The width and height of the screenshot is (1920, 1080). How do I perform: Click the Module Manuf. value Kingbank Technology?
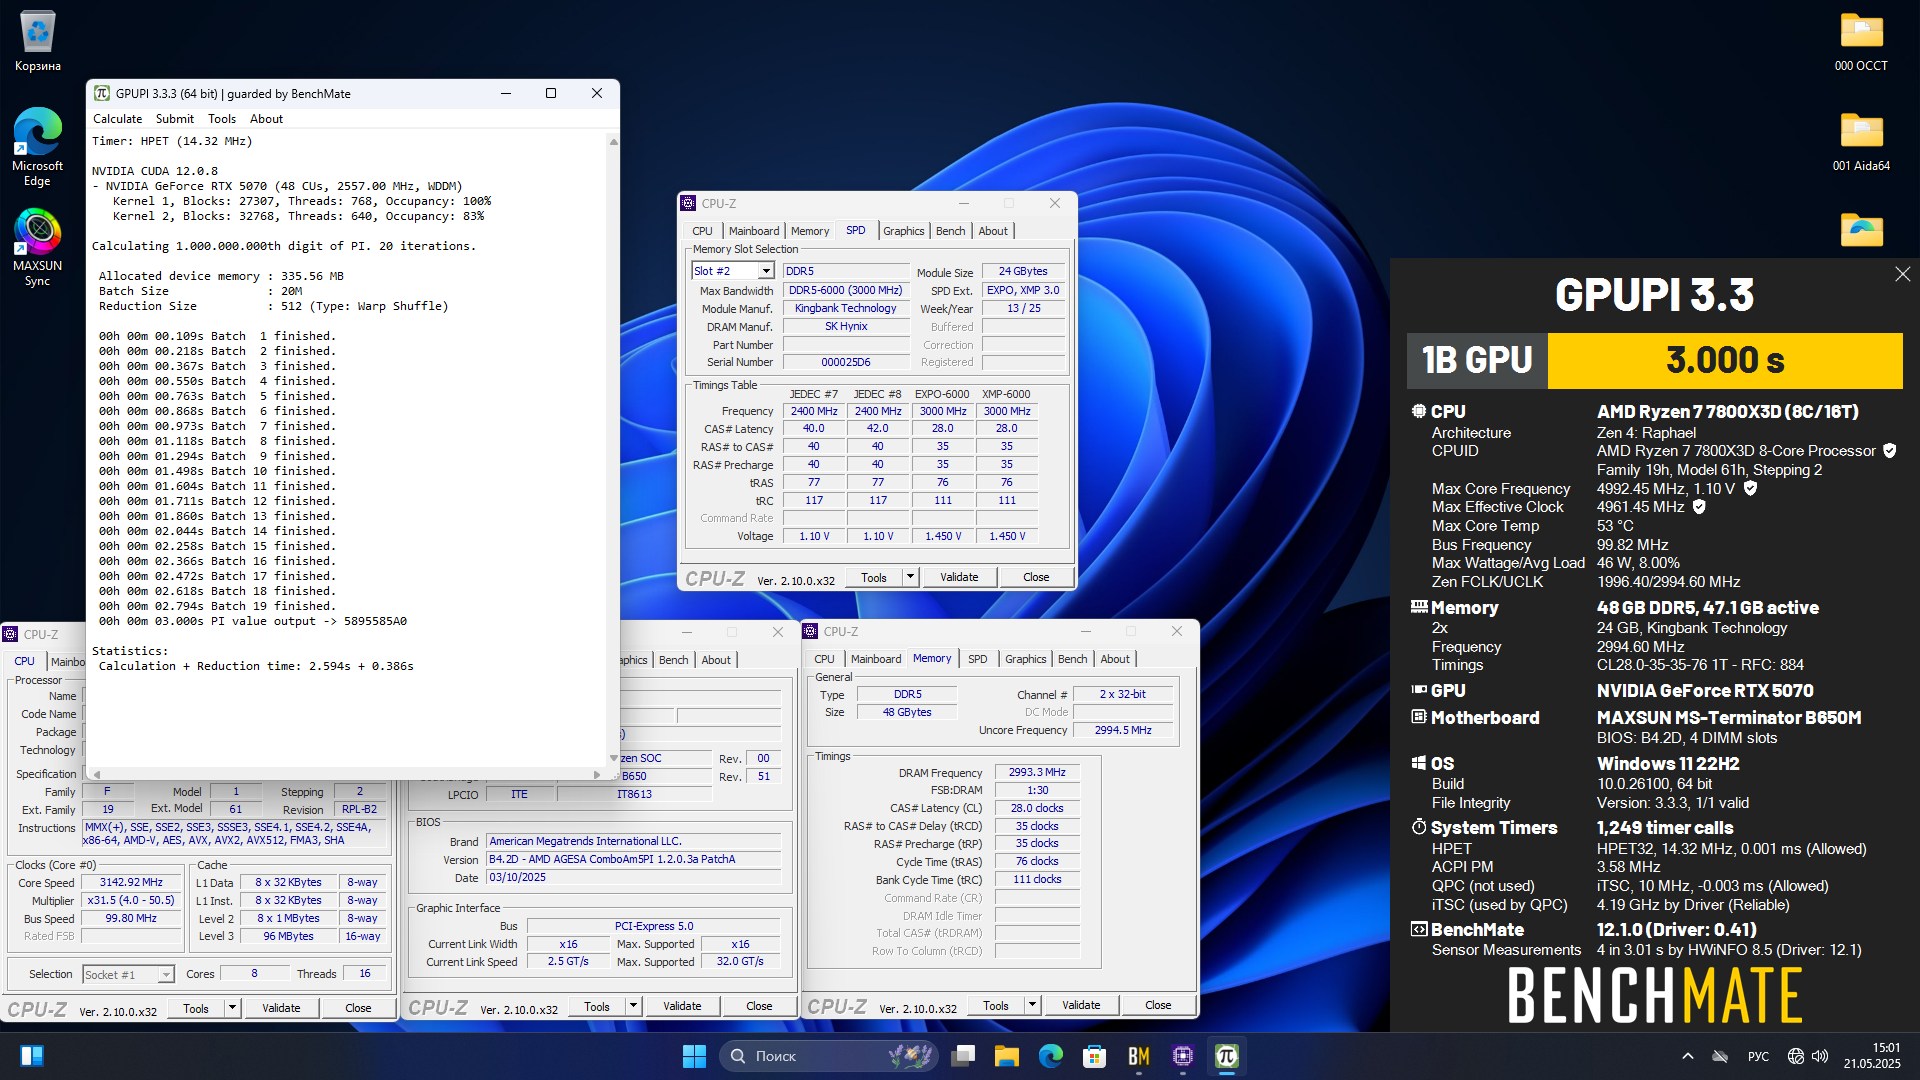tap(845, 308)
